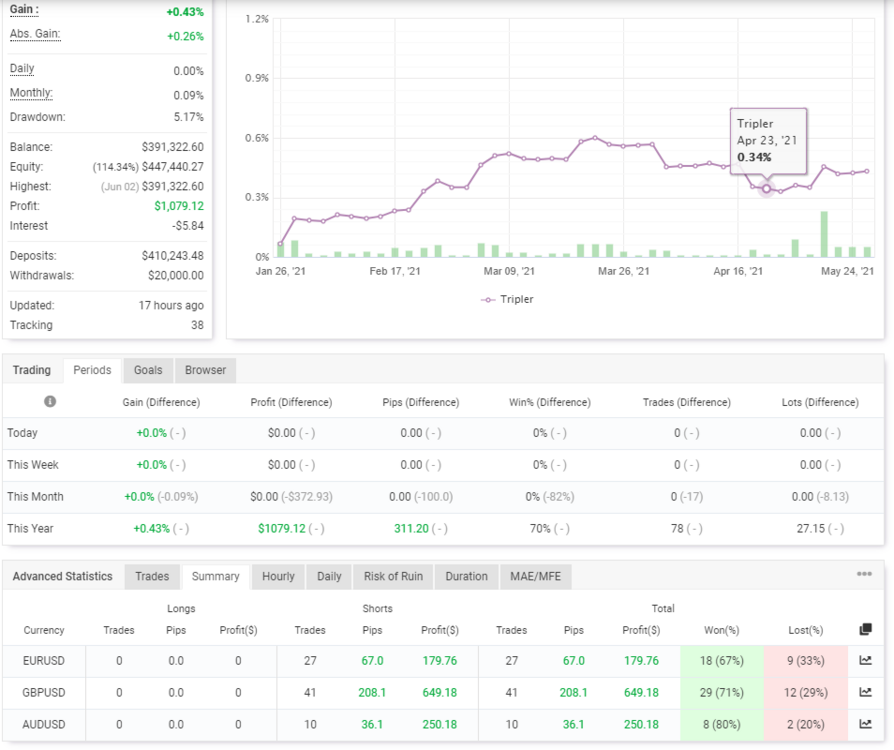This screenshot has width=894, height=750.
Task: Click the Mar 09, '21 axis label
Action: 509,271
